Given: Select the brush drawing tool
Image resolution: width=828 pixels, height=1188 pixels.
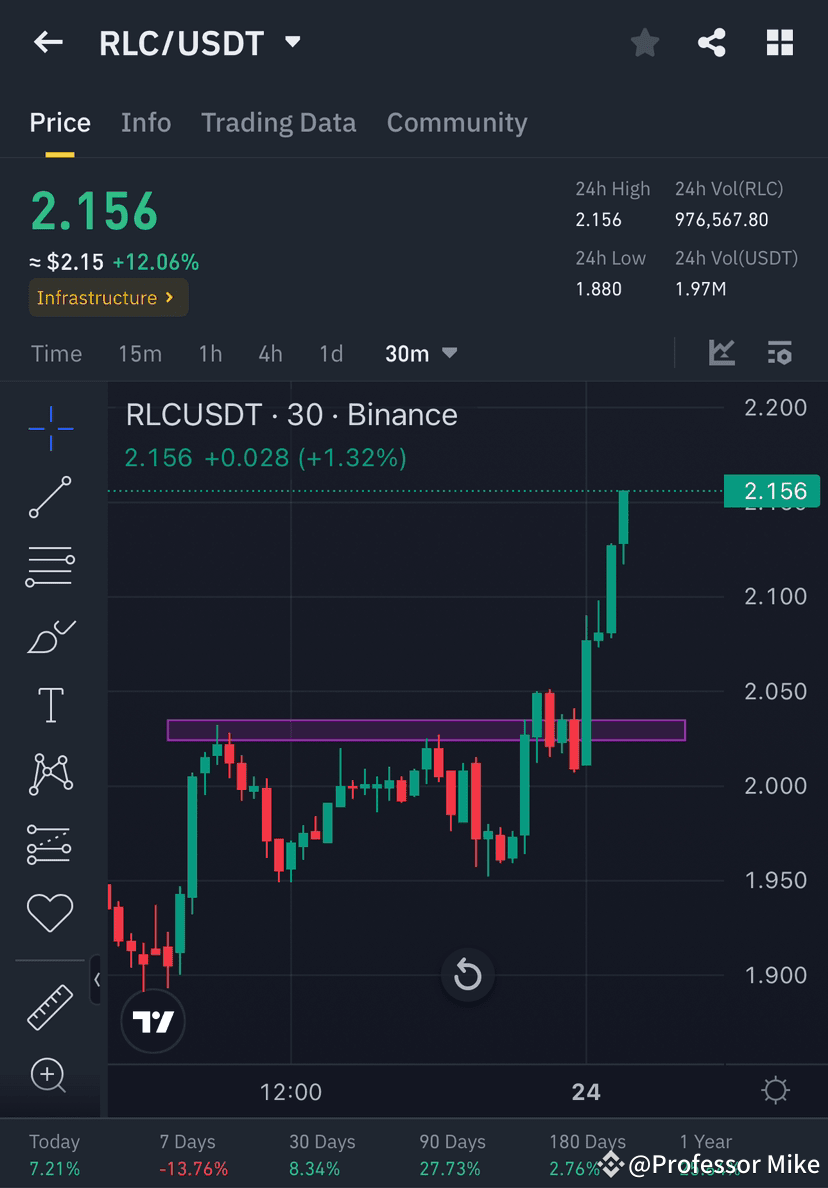Looking at the screenshot, I should point(50,635).
